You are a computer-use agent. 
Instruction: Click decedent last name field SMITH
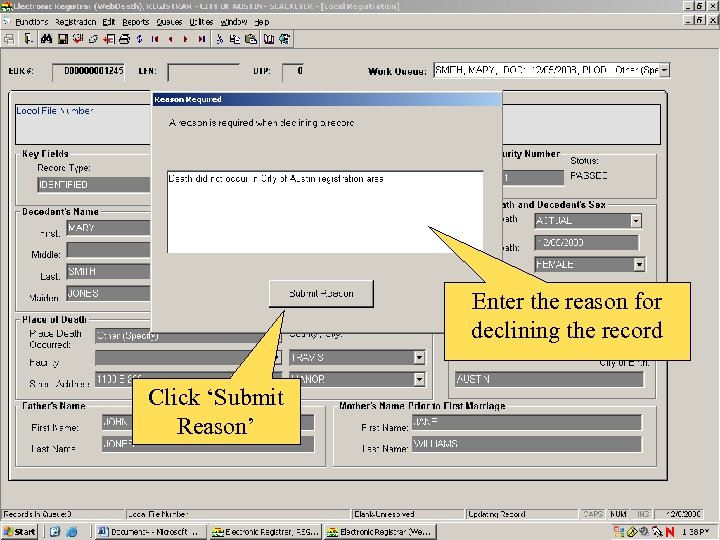point(108,271)
